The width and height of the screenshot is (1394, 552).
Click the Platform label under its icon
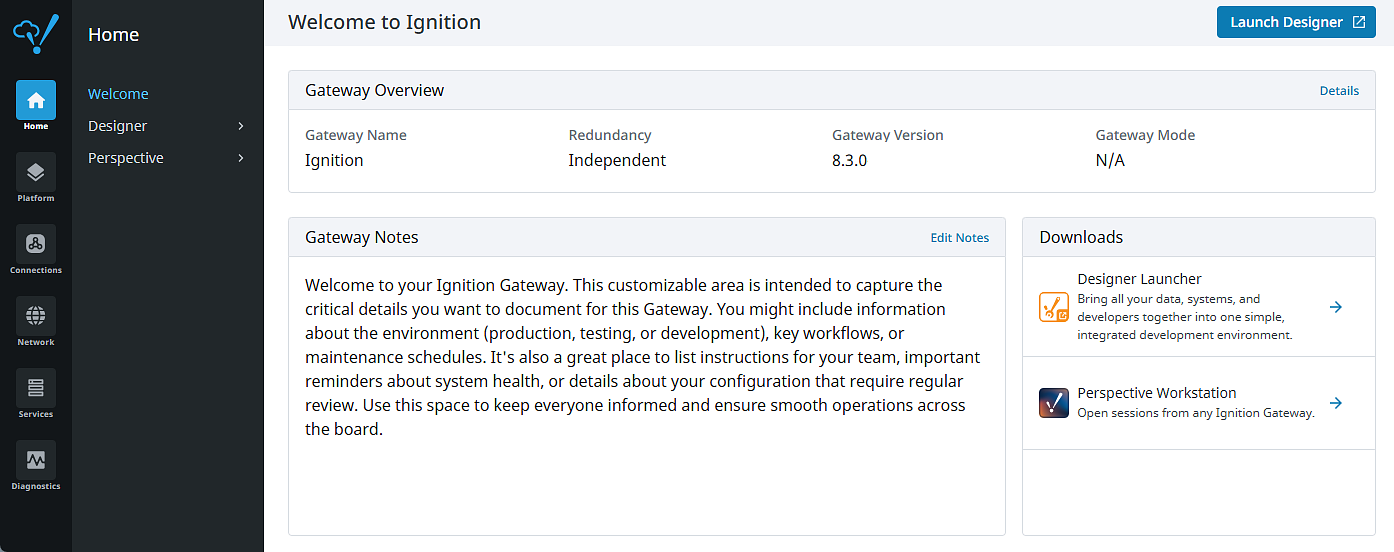tap(36, 198)
